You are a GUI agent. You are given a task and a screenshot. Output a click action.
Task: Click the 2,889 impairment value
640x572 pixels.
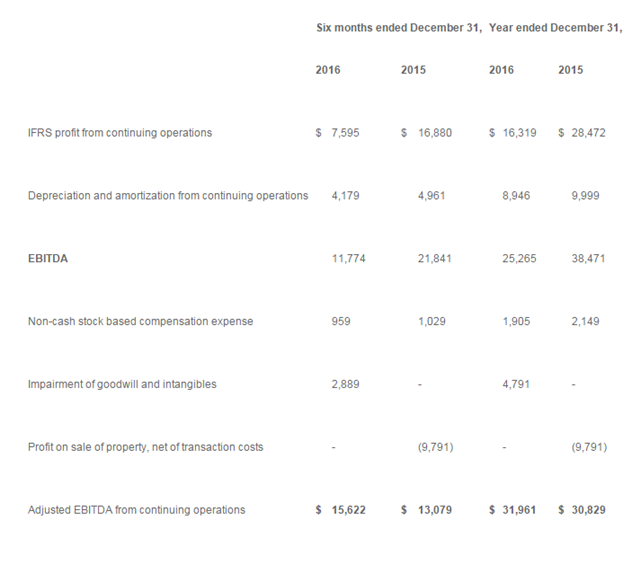(345, 384)
